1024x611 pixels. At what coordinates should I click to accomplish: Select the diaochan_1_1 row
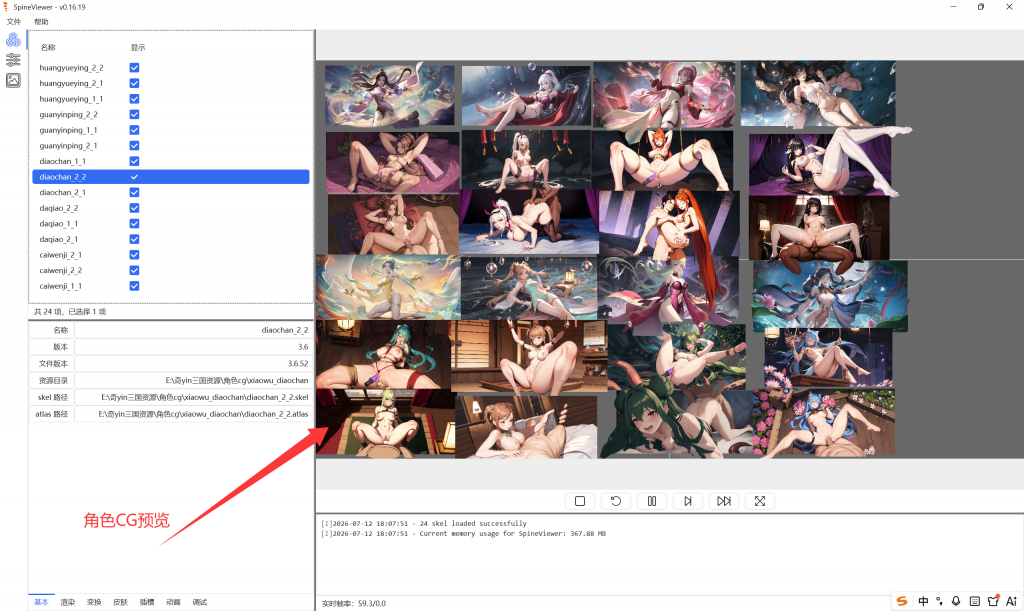point(170,161)
